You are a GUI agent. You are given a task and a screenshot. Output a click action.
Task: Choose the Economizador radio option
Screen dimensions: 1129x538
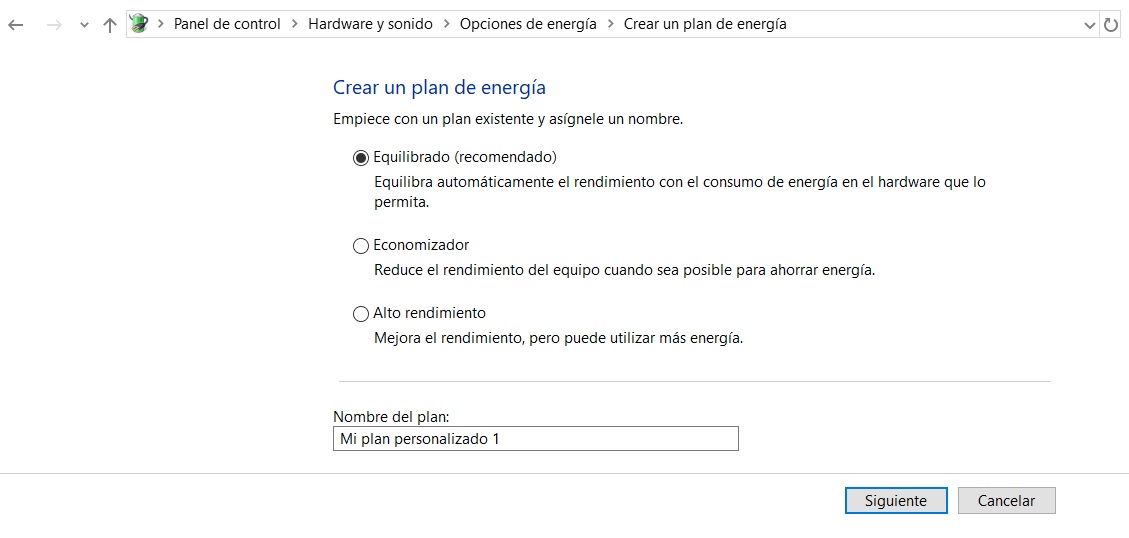(361, 246)
